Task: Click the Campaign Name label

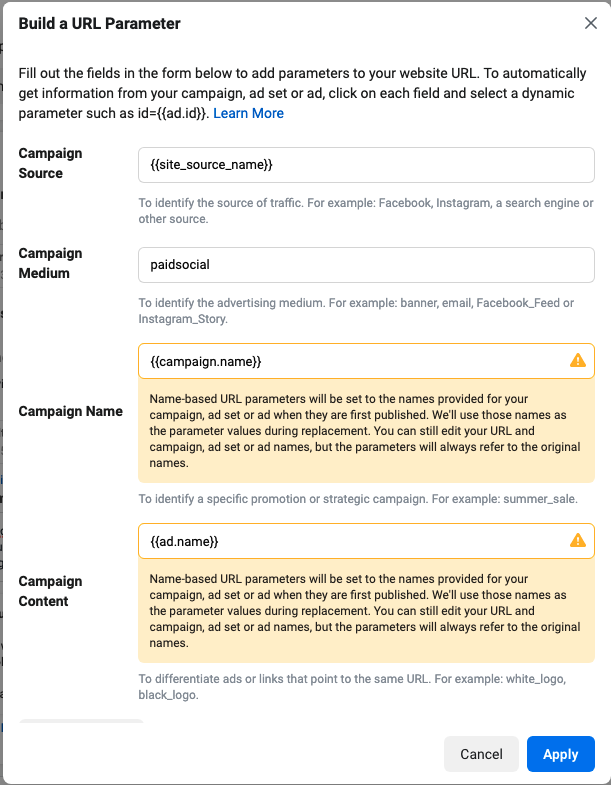Action: coord(71,411)
